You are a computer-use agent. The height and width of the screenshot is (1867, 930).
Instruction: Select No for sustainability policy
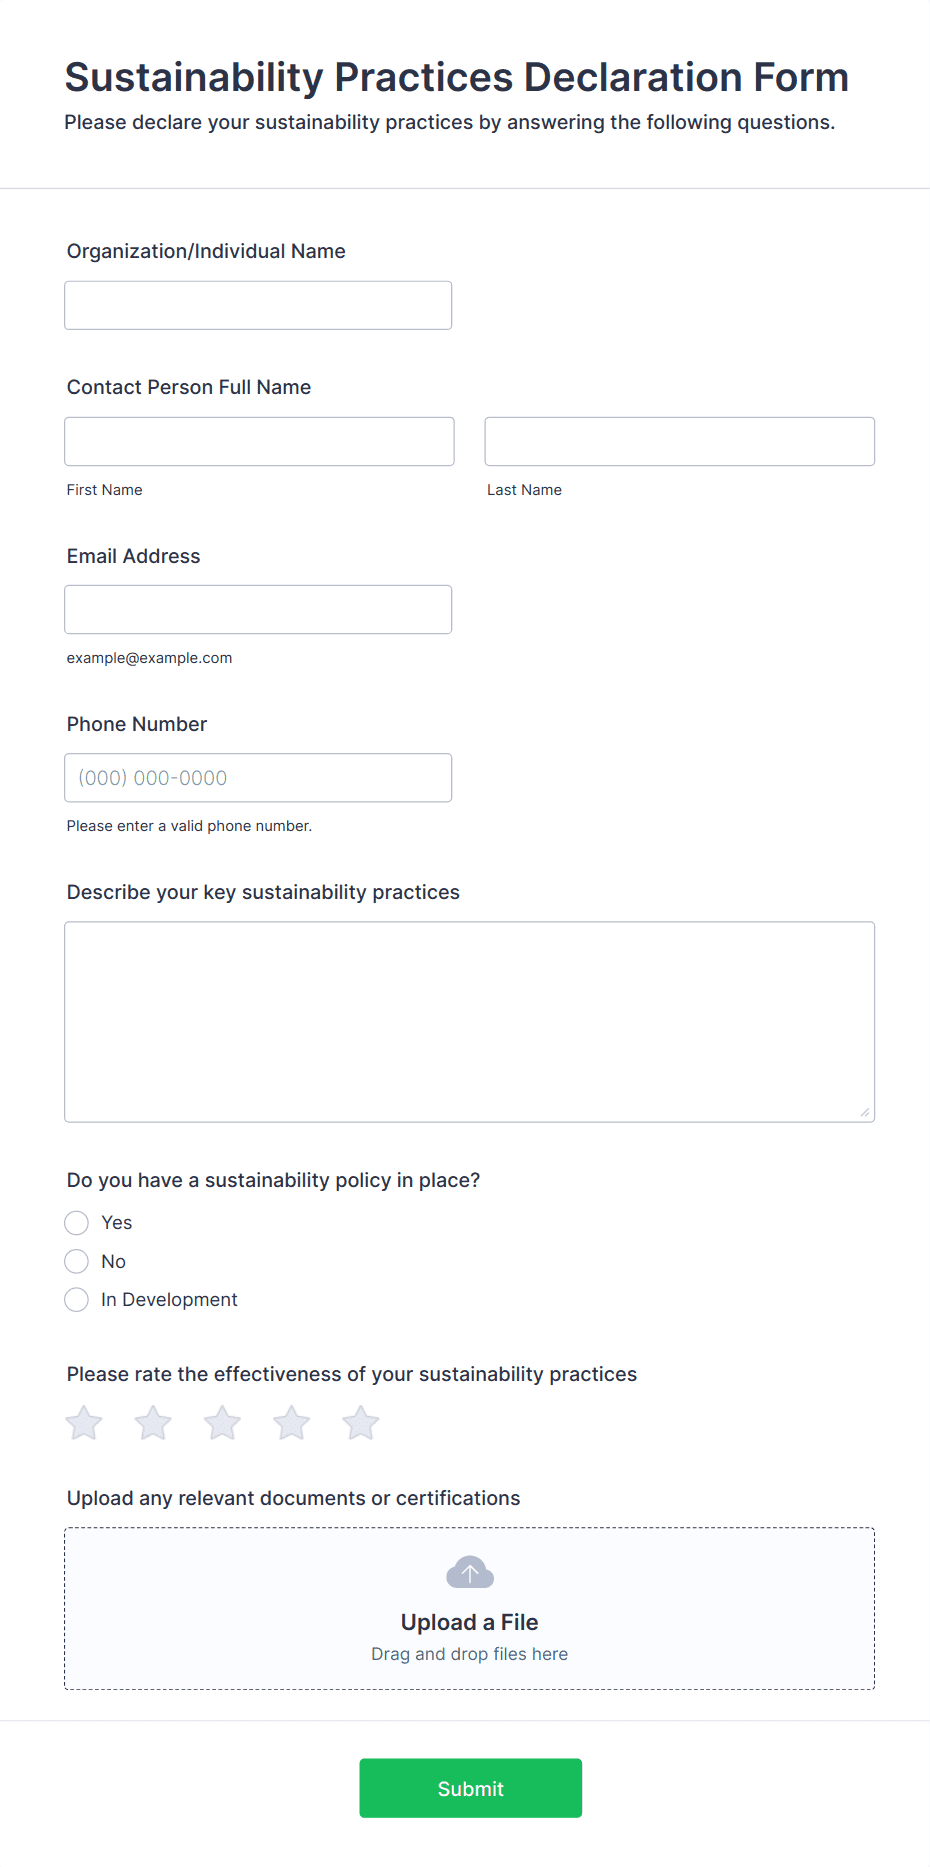[x=77, y=1261]
